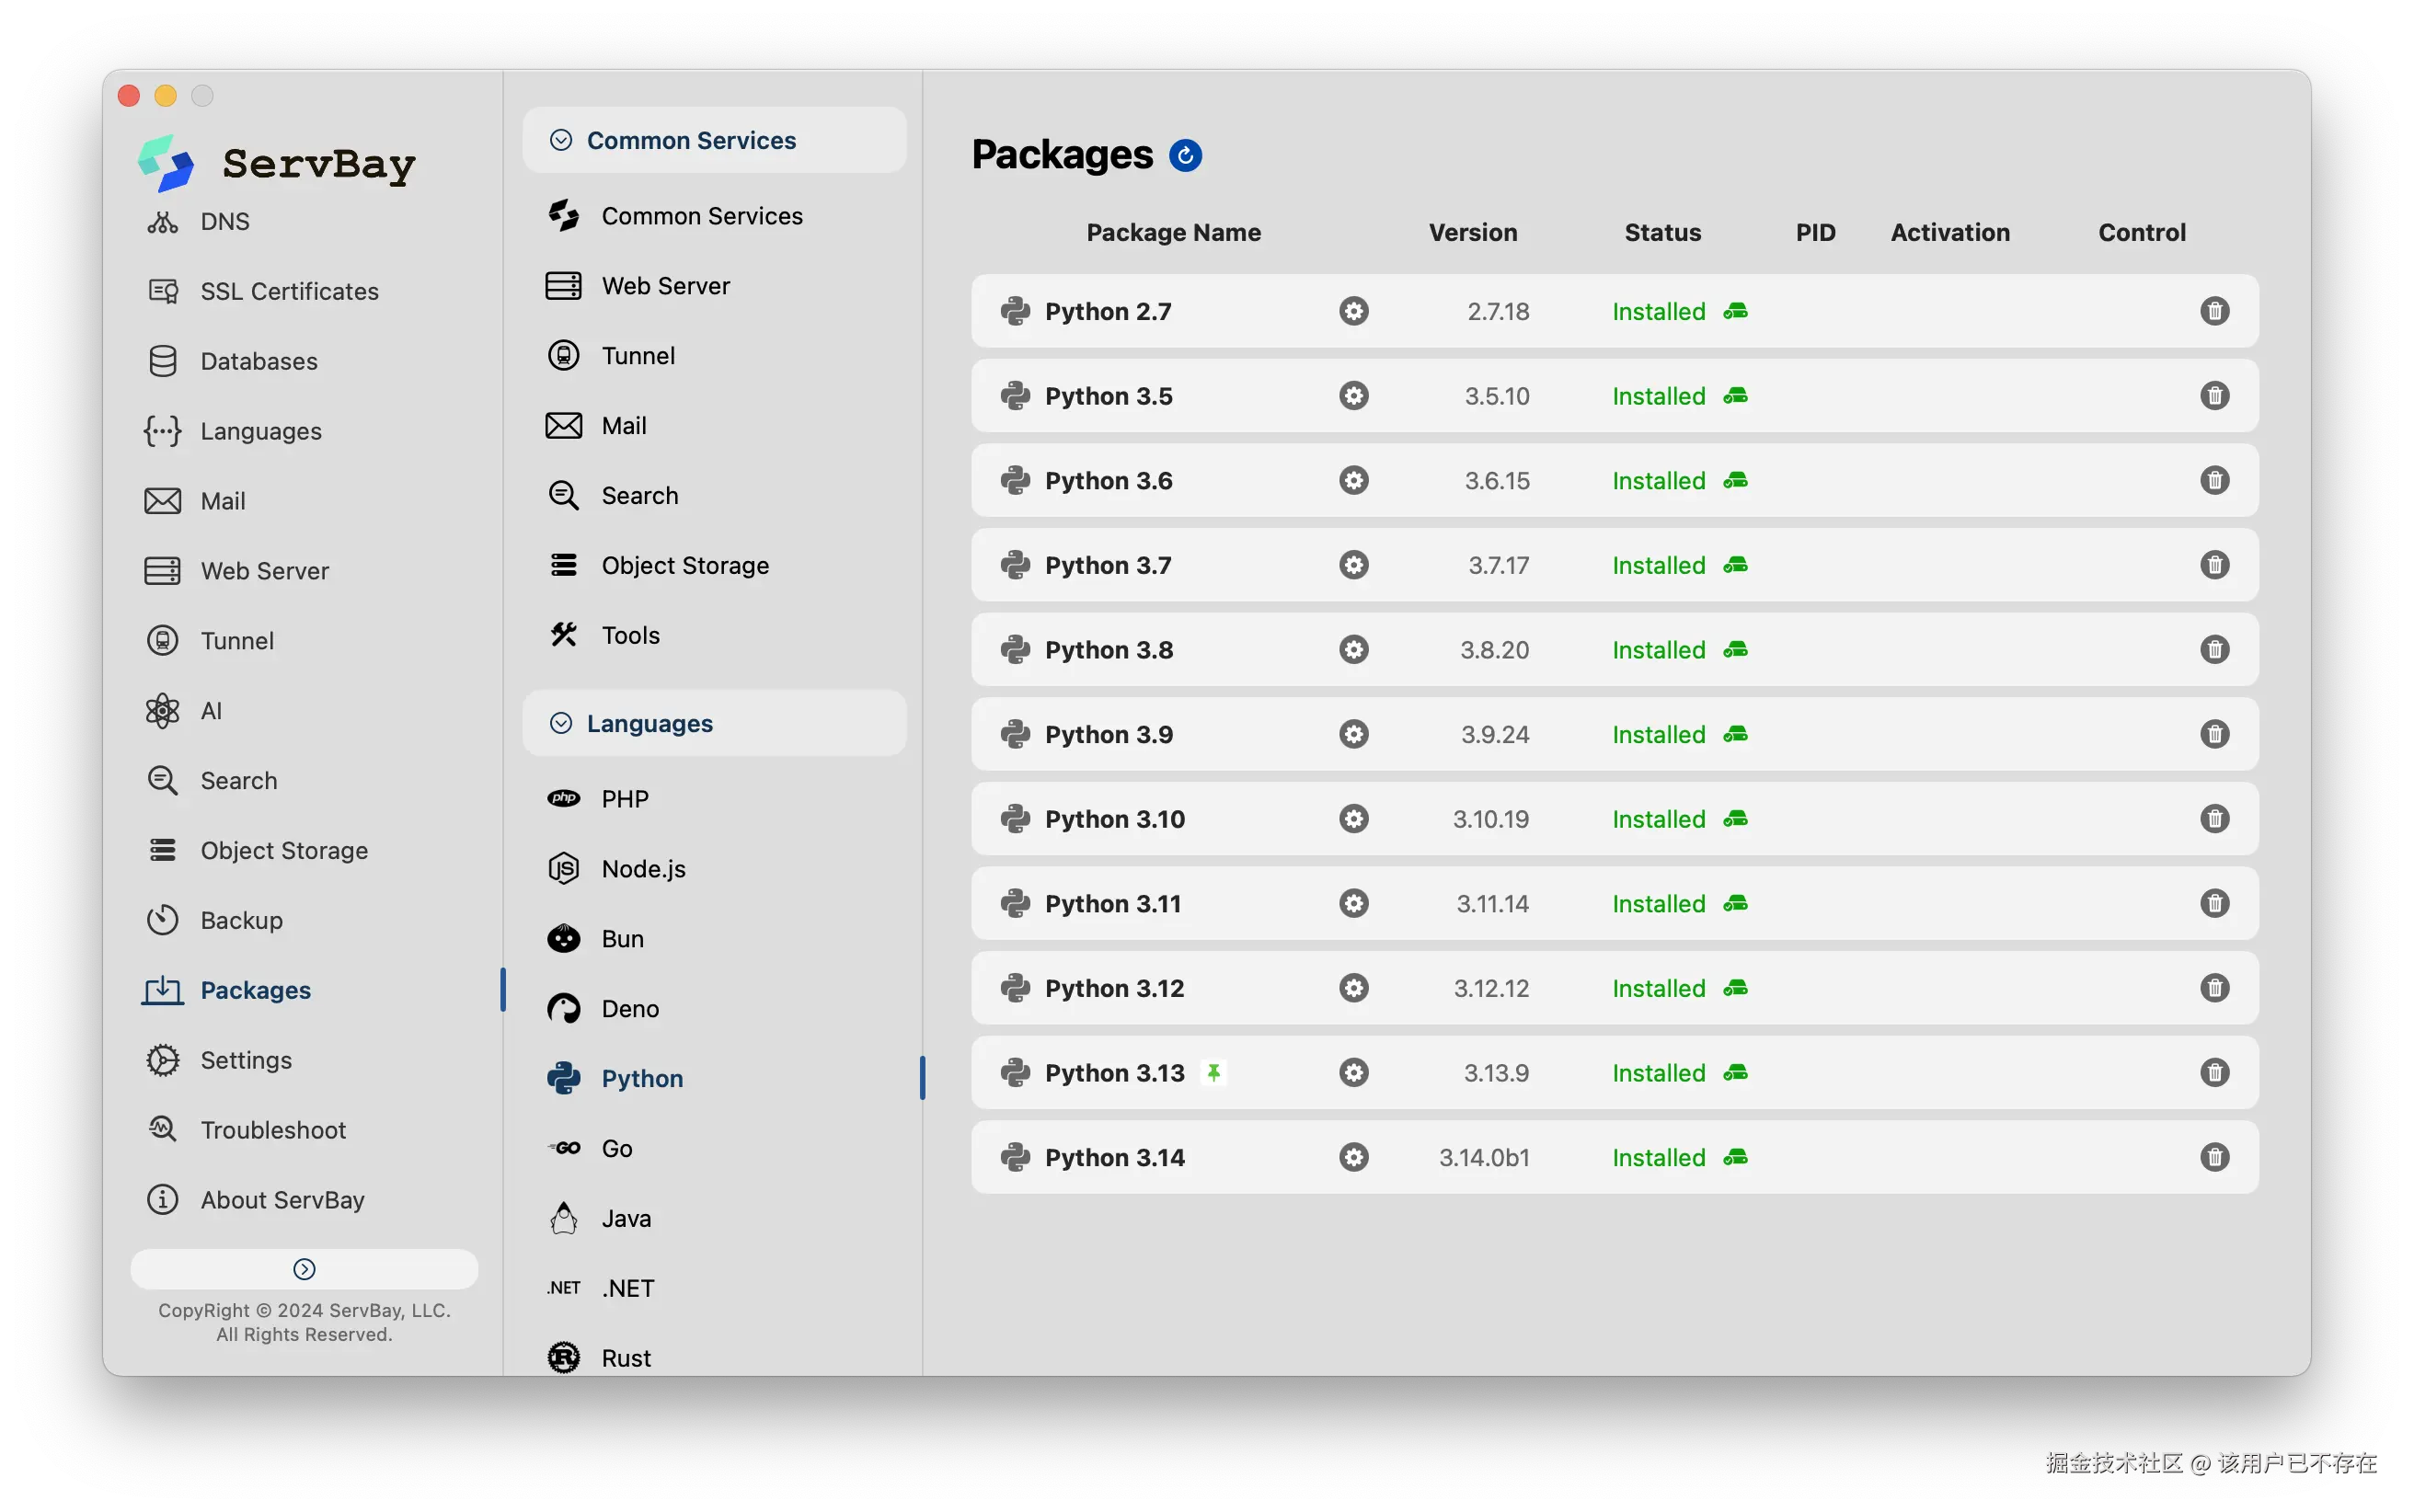Click the Version column header

[1472, 232]
